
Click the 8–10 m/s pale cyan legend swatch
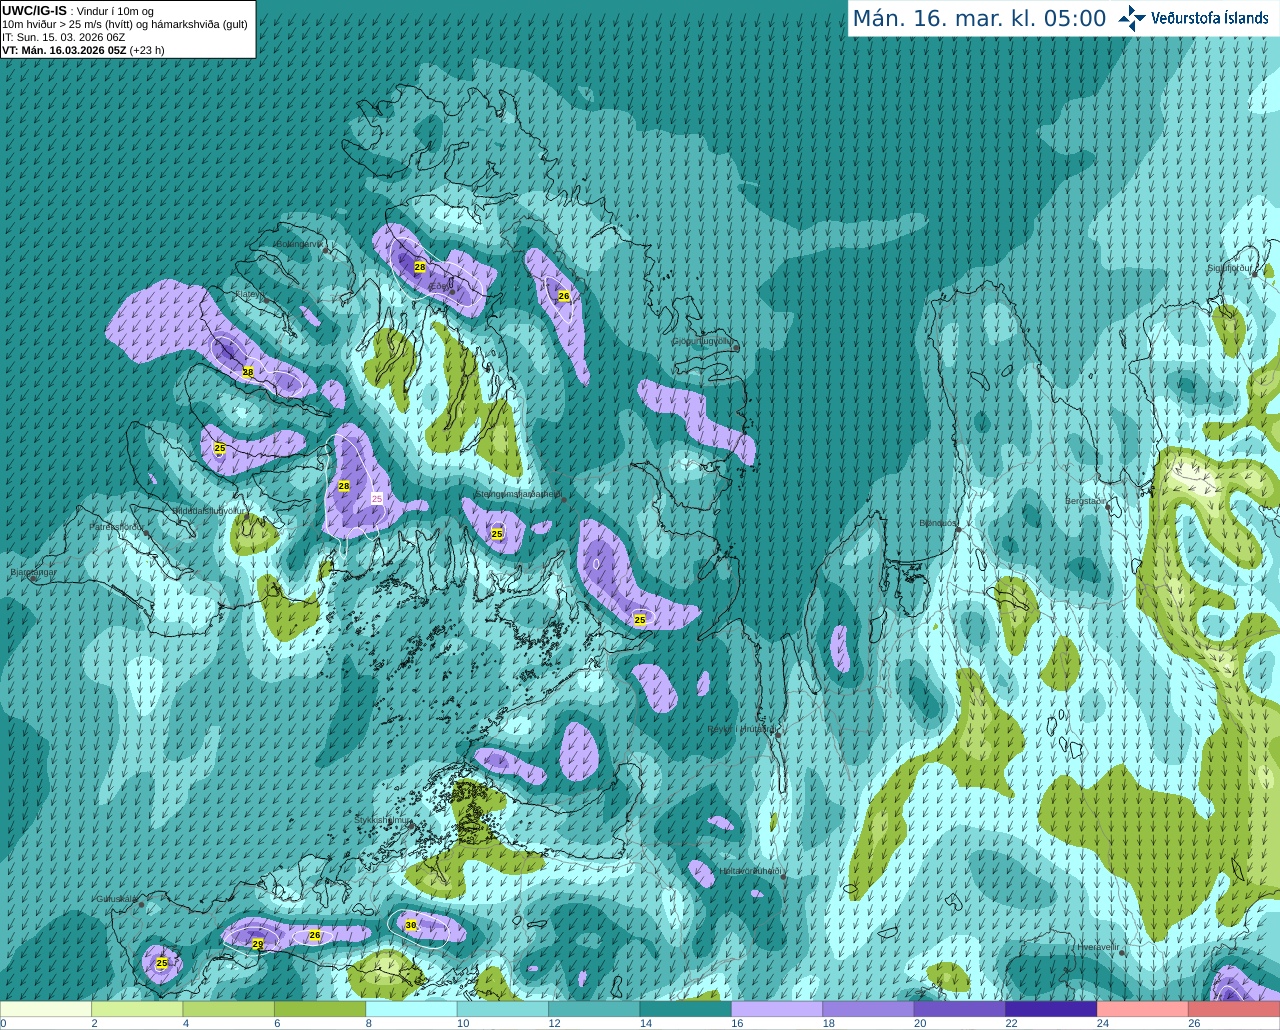[x=412, y=1009]
